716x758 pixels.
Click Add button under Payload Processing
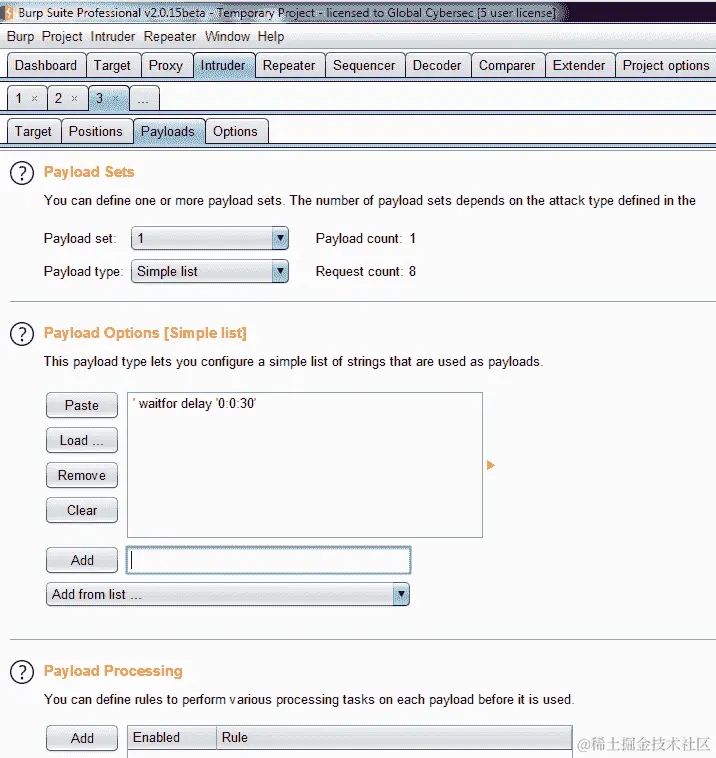click(x=82, y=738)
